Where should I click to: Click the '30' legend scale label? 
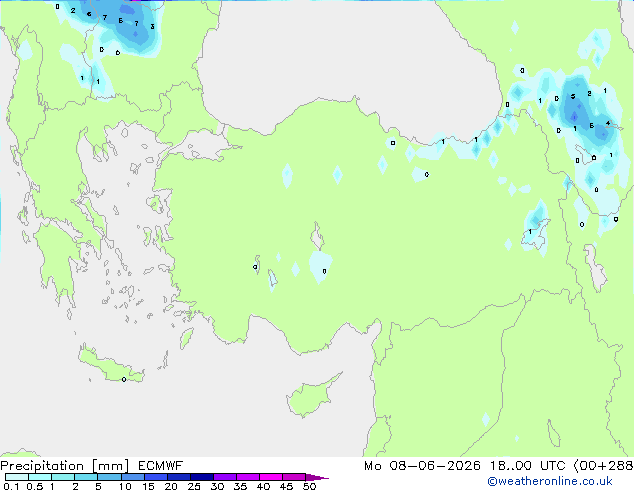coord(217,486)
